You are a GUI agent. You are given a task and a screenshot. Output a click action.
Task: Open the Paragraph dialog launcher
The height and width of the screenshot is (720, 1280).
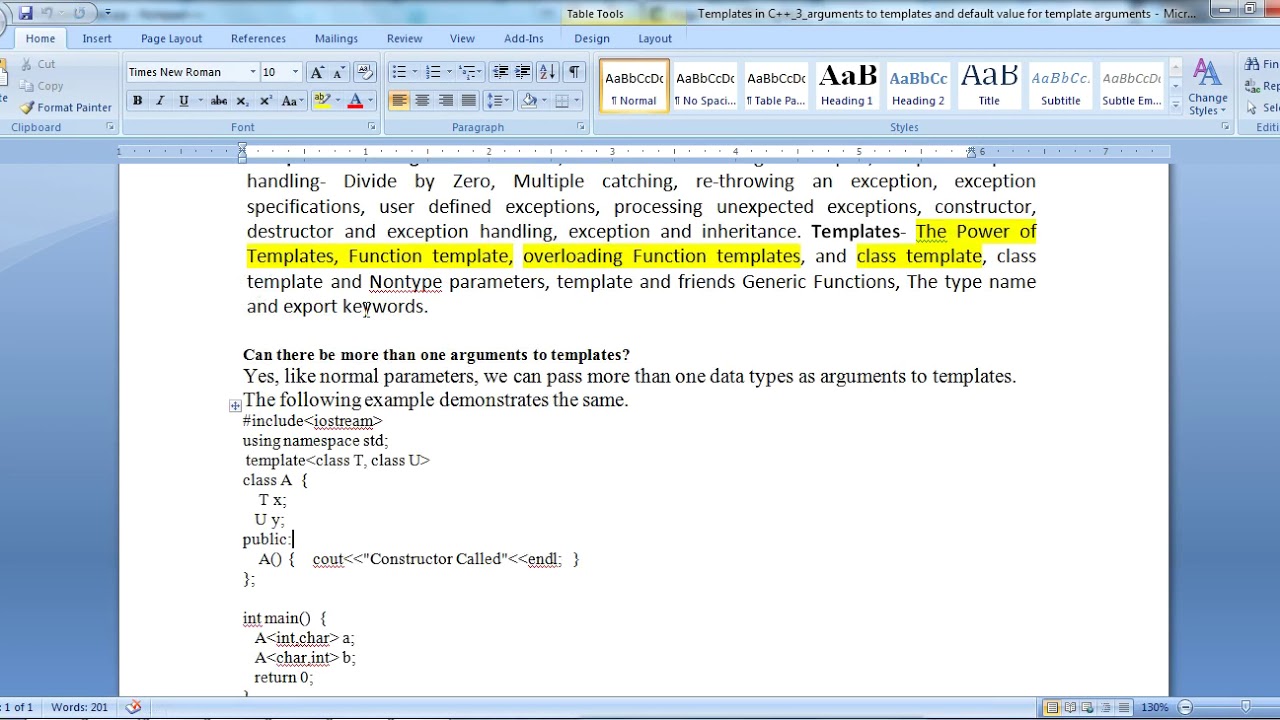pyautogui.click(x=581, y=127)
